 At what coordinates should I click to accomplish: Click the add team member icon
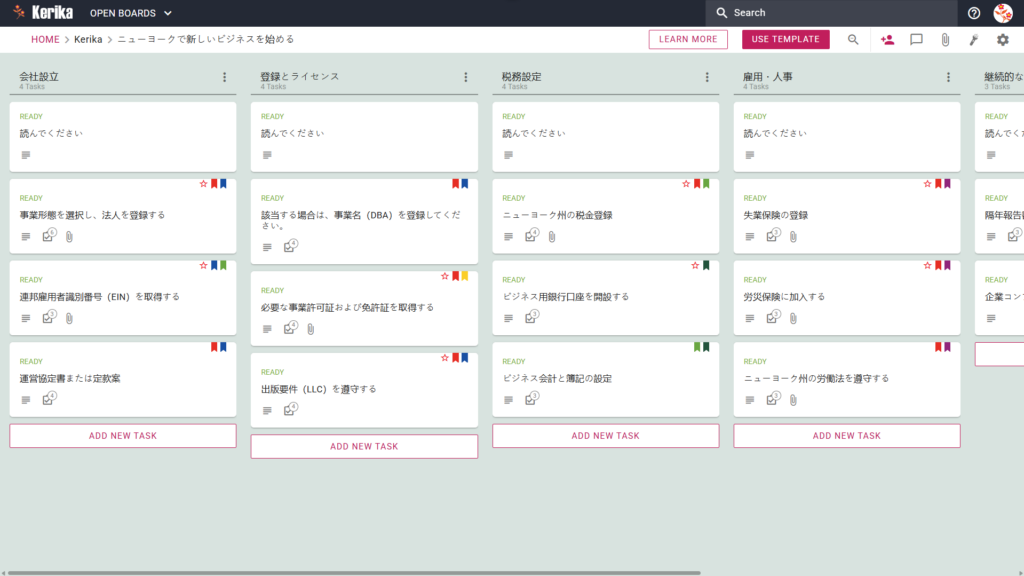tap(887, 39)
